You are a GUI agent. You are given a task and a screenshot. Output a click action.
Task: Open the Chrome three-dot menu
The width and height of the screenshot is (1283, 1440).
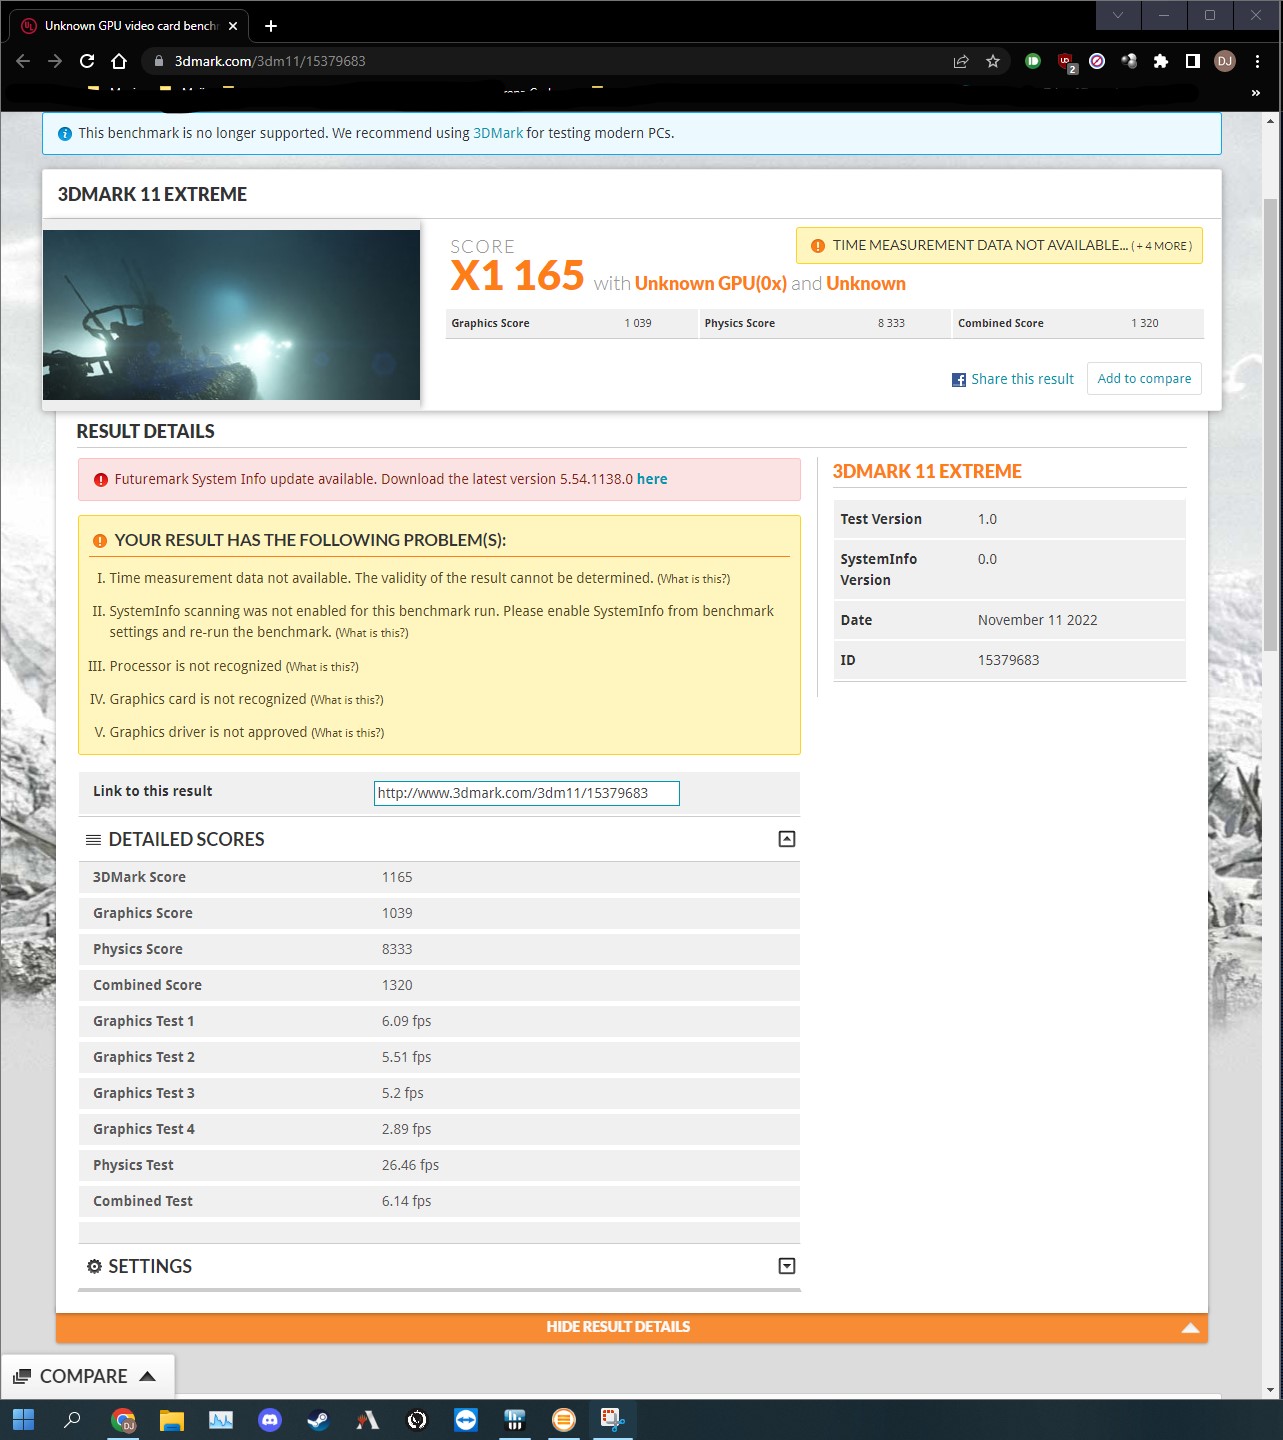pyautogui.click(x=1257, y=61)
